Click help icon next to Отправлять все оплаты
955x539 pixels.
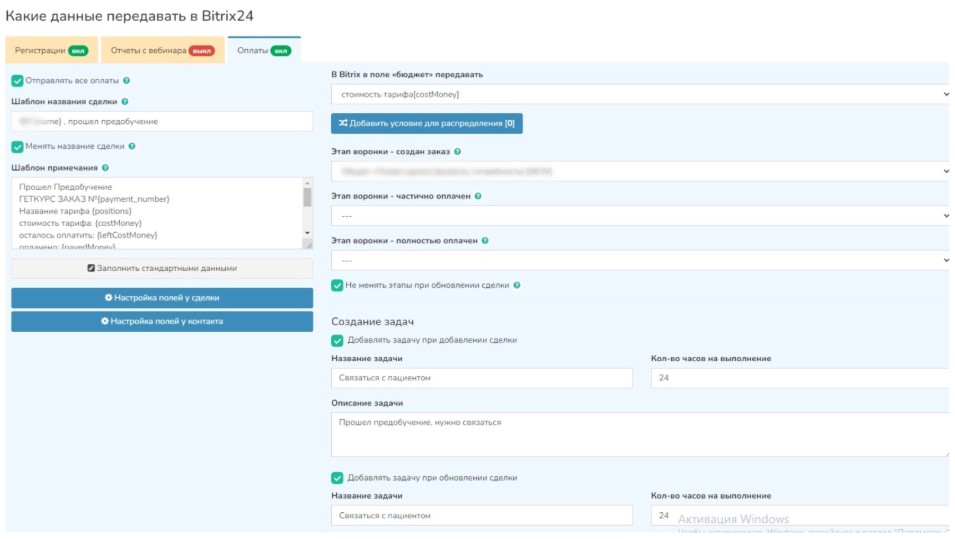126,81
